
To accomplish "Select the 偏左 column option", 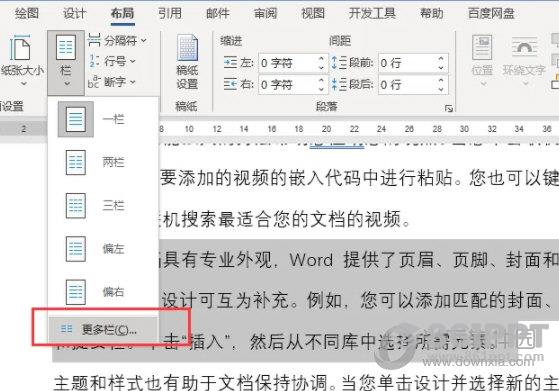I will [103, 249].
